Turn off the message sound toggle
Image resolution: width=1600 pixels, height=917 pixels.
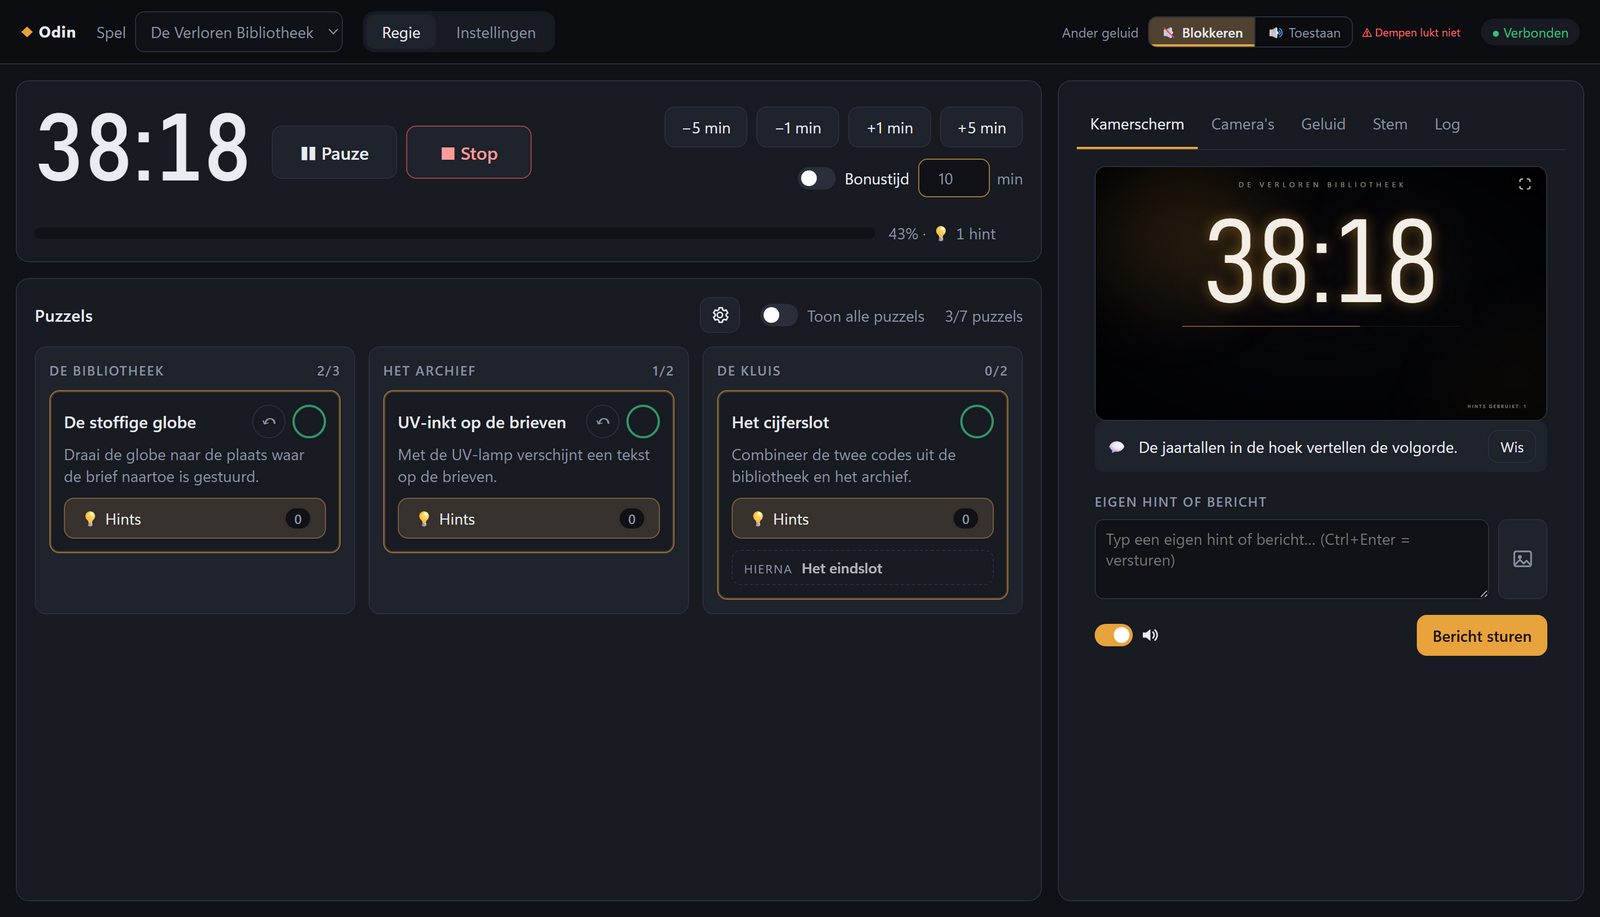pyautogui.click(x=1114, y=635)
